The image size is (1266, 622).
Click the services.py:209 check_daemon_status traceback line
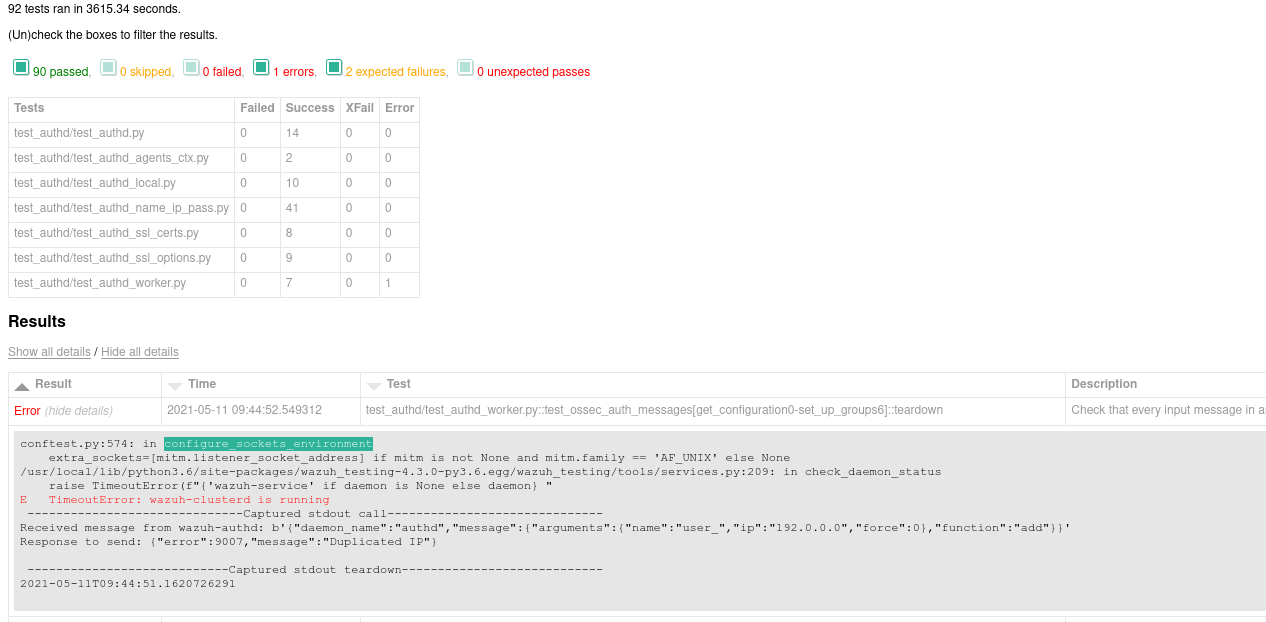(x=480, y=472)
